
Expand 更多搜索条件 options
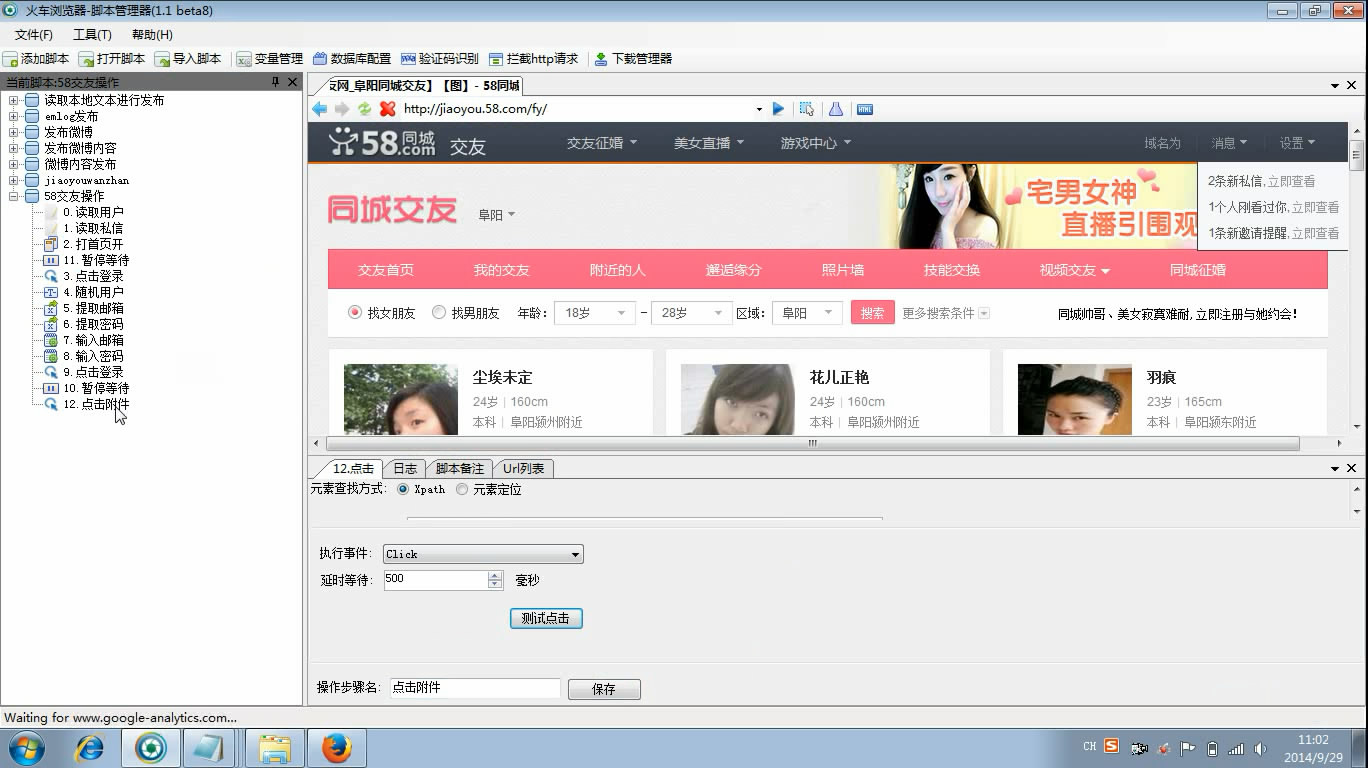point(946,313)
